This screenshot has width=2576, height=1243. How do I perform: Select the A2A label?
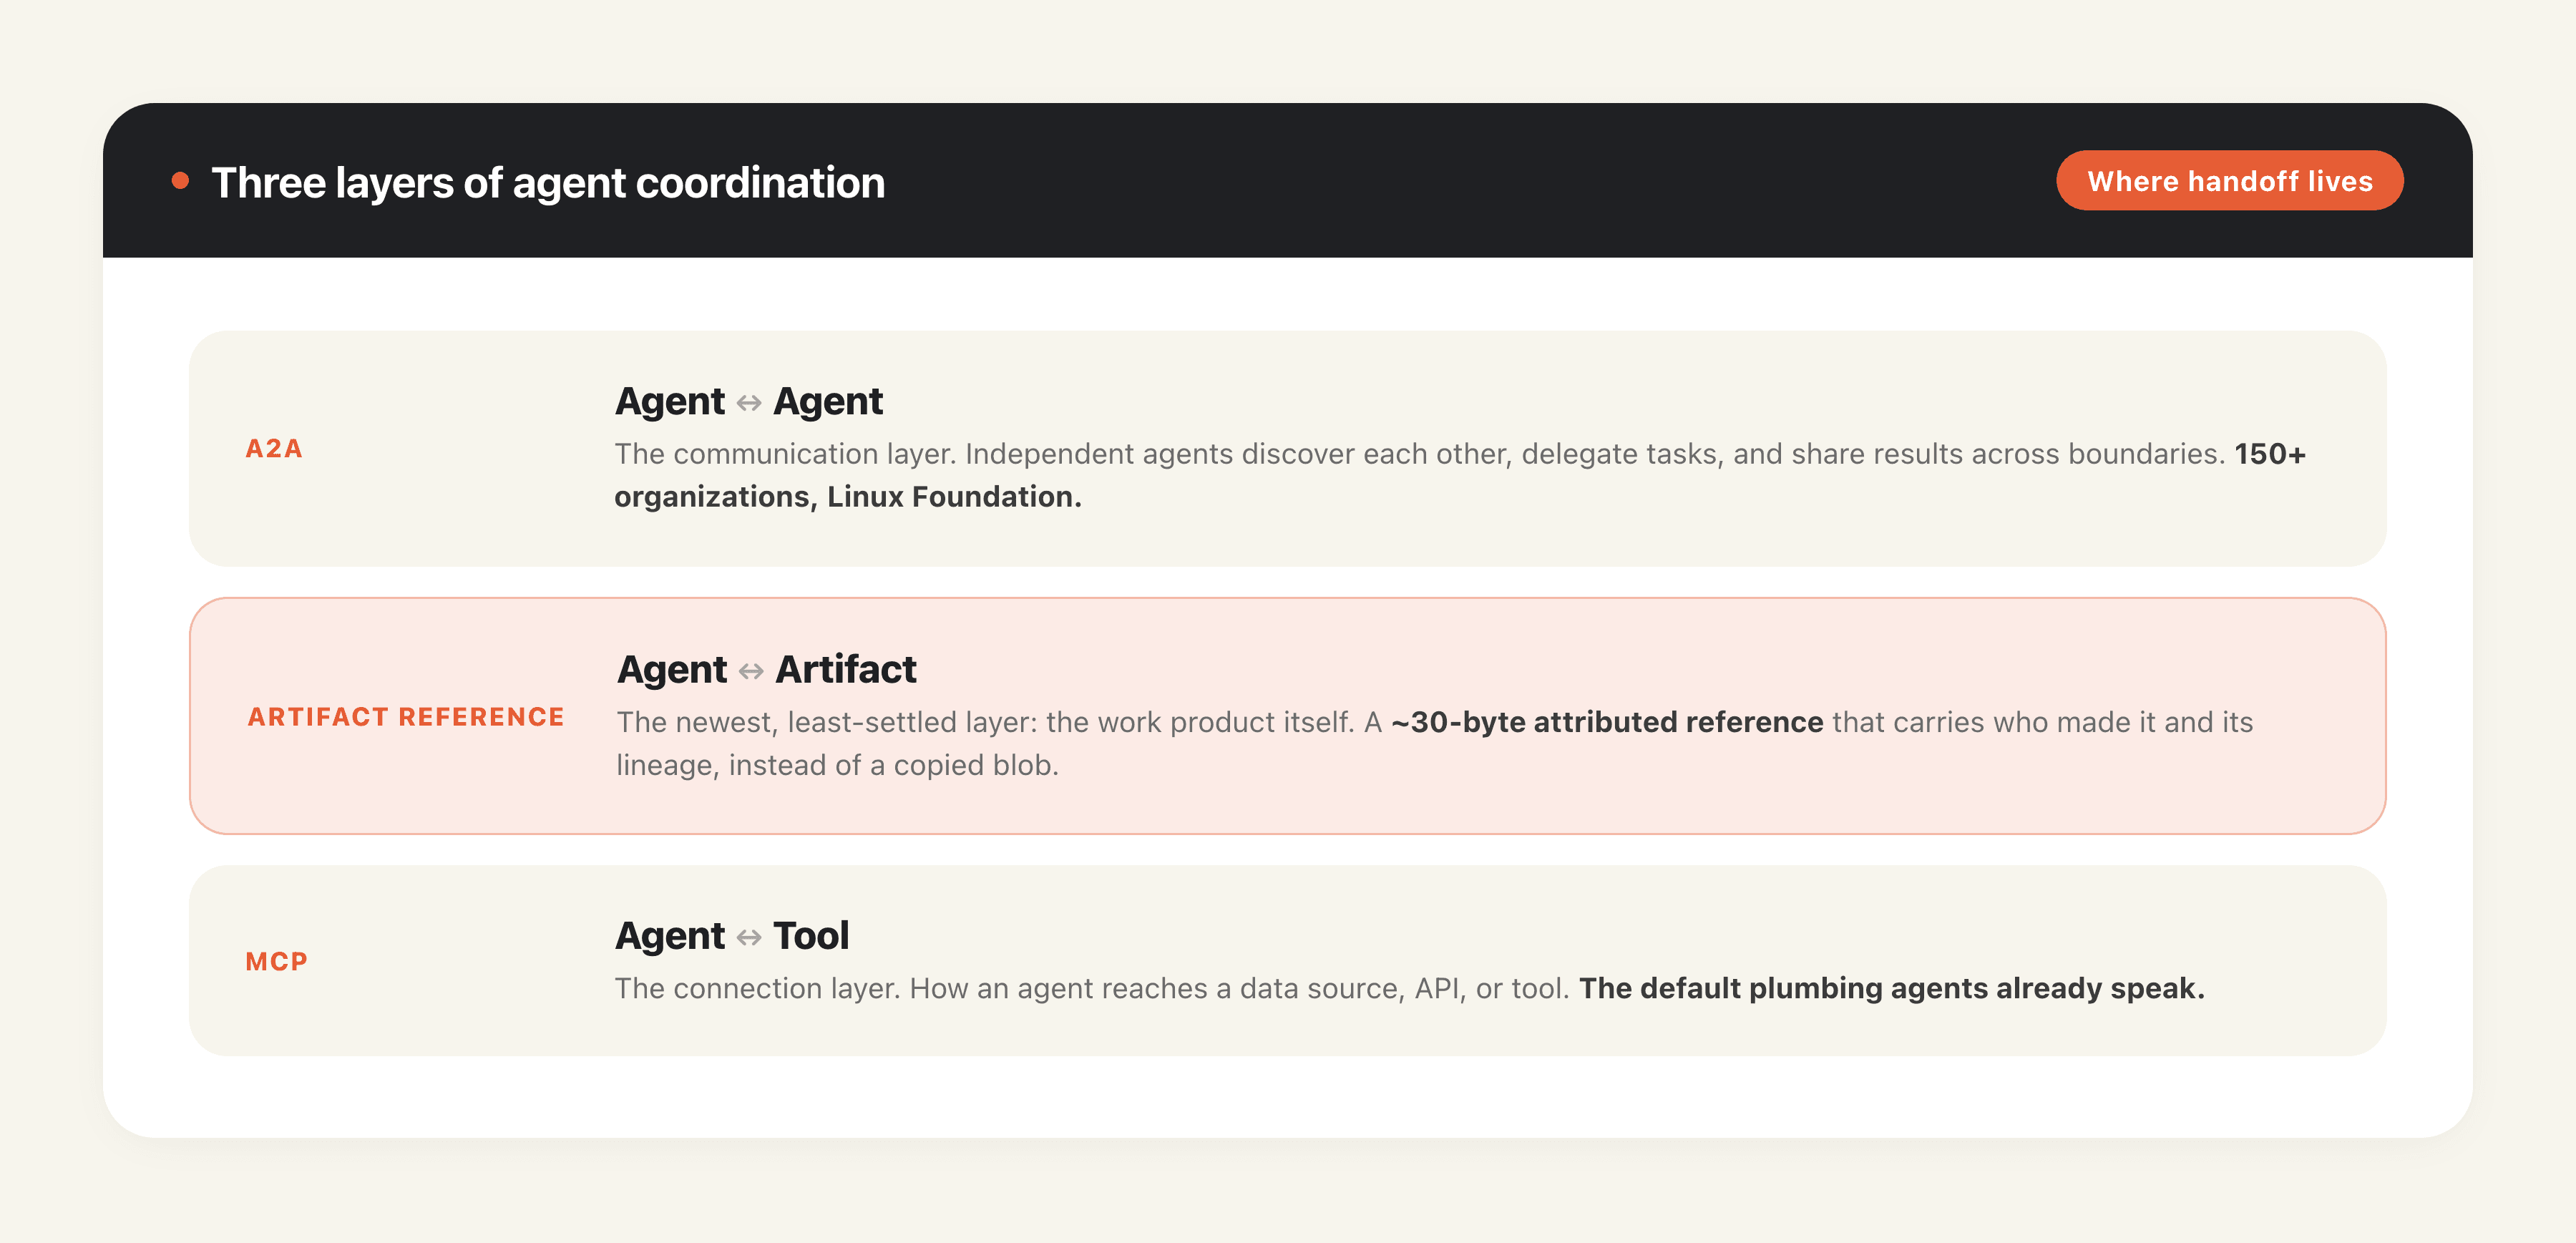coord(274,449)
